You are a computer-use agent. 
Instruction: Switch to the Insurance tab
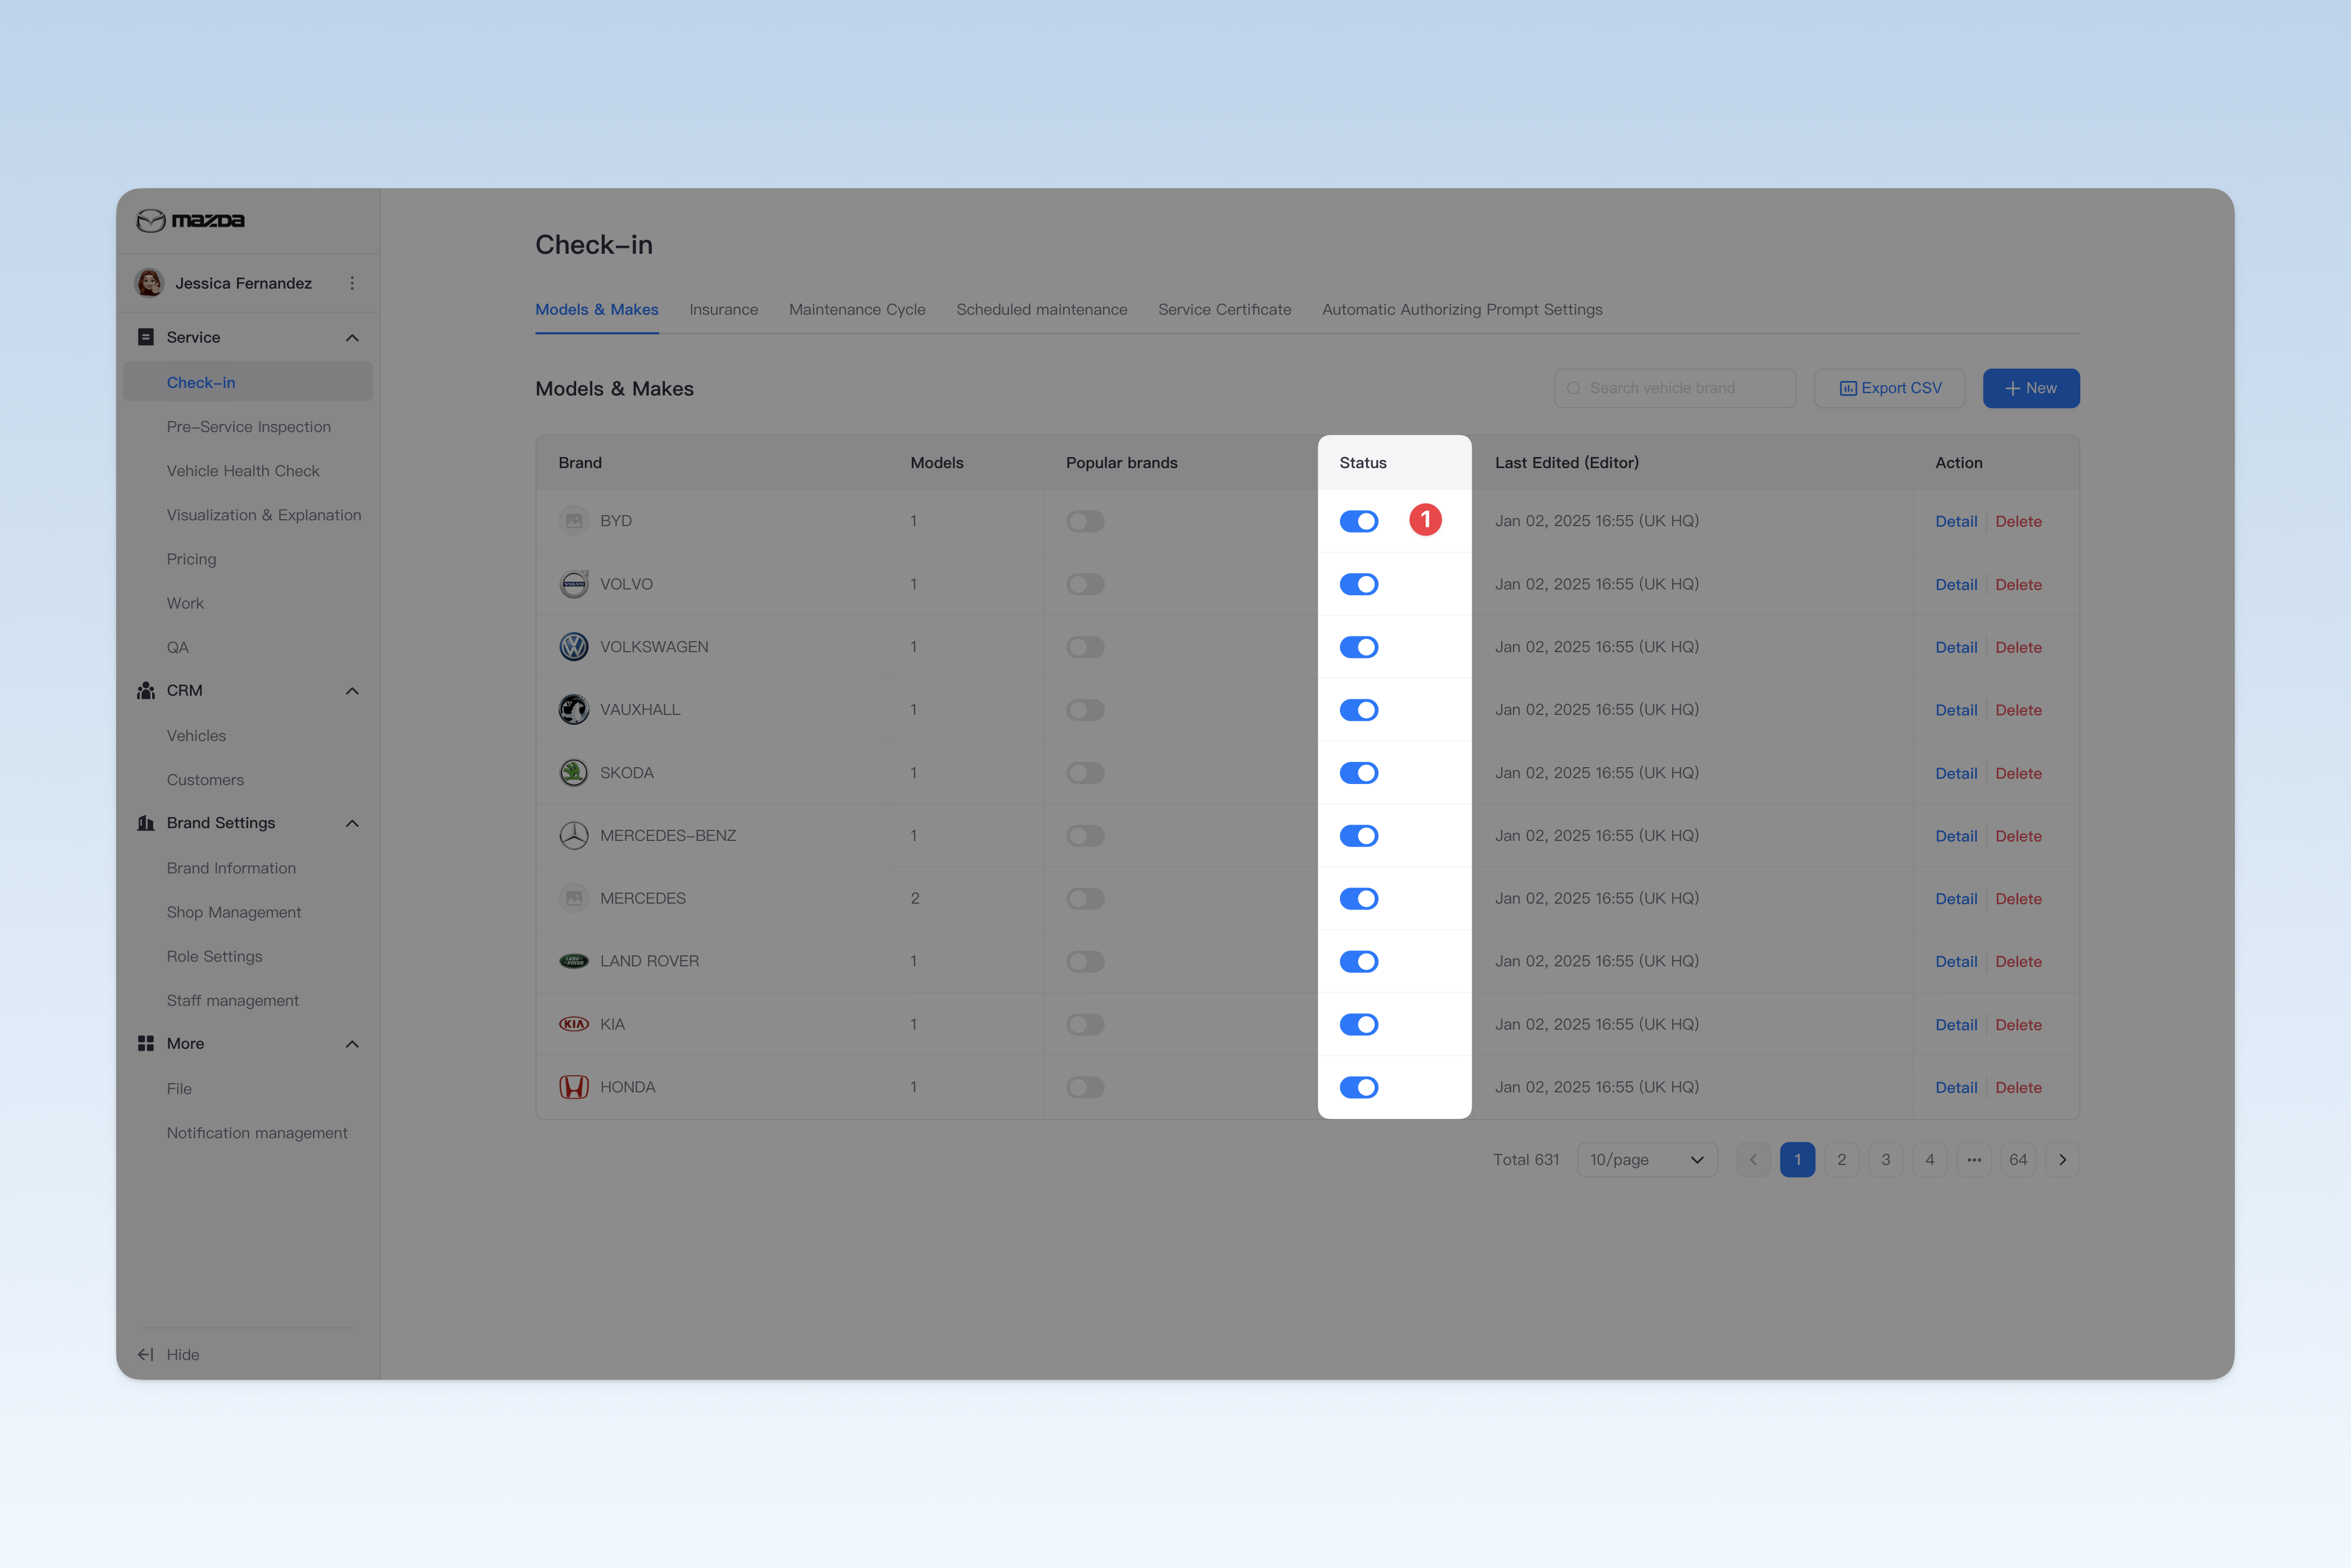pos(724,310)
